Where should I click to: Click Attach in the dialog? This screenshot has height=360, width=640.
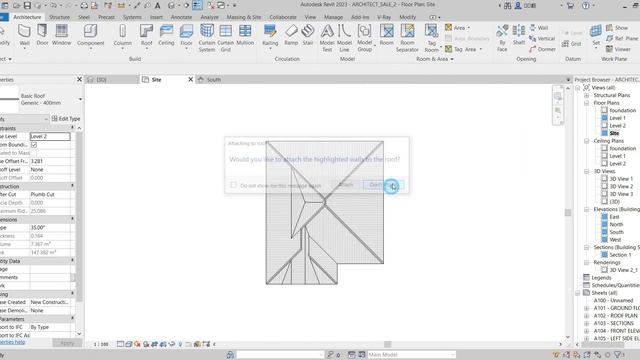point(345,185)
